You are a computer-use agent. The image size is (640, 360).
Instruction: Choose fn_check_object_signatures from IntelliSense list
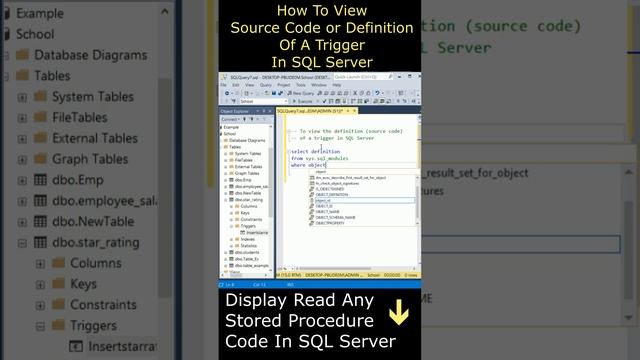tap(337, 183)
